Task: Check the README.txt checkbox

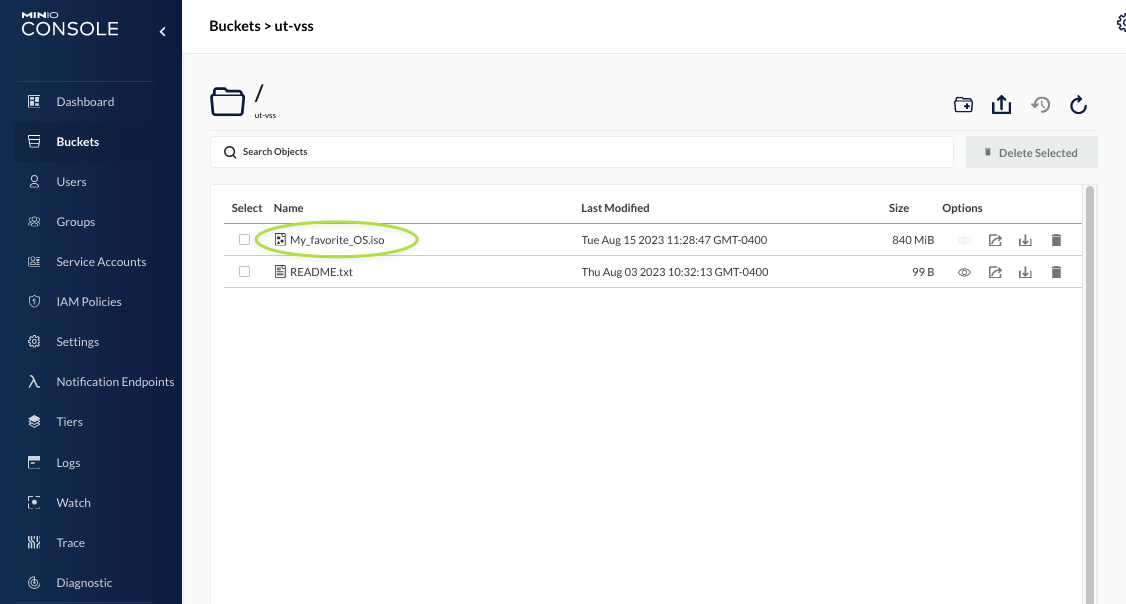Action: (245, 272)
